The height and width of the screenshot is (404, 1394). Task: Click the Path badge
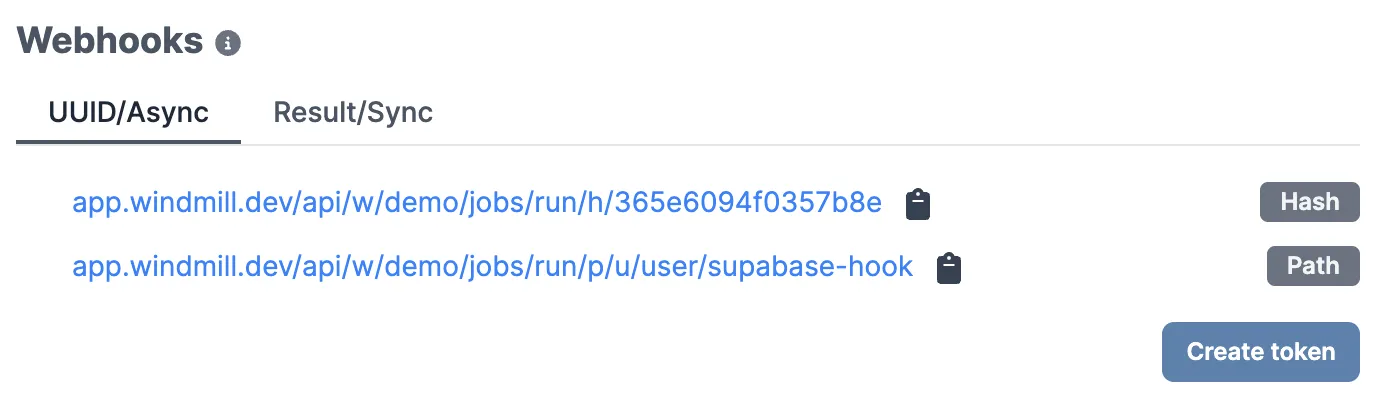coord(1313,266)
